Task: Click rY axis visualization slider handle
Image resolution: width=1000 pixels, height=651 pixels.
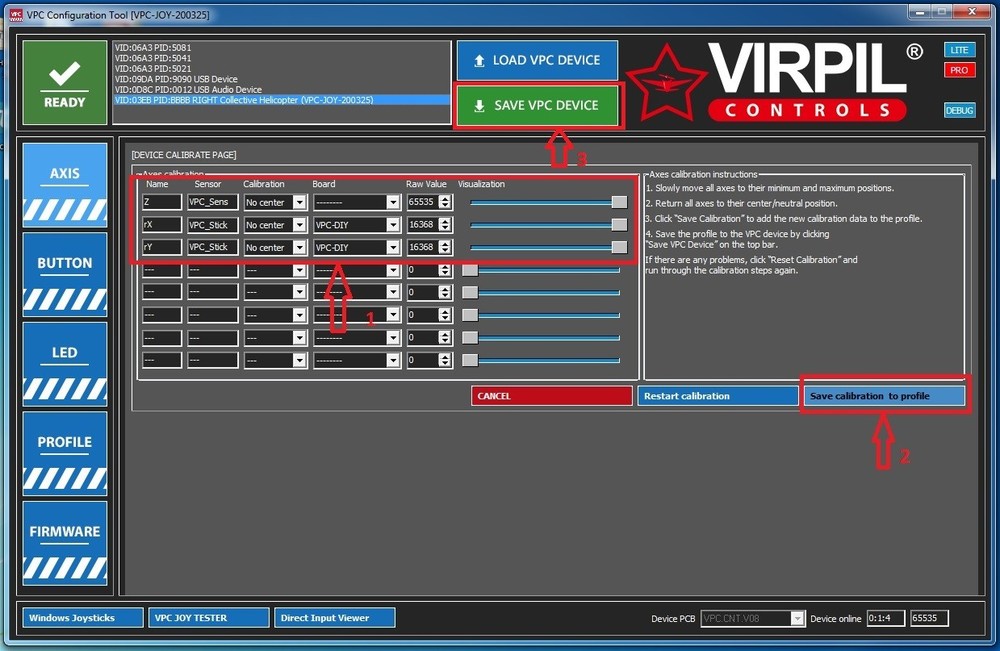Action: [x=619, y=247]
